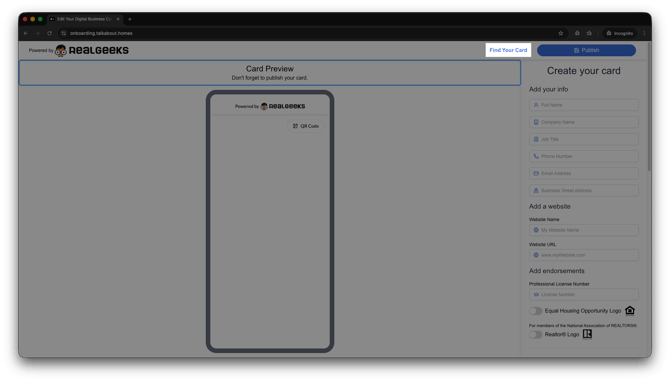This screenshot has width=670, height=382.
Task: Bookmark page with address bar star
Action: (561, 33)
